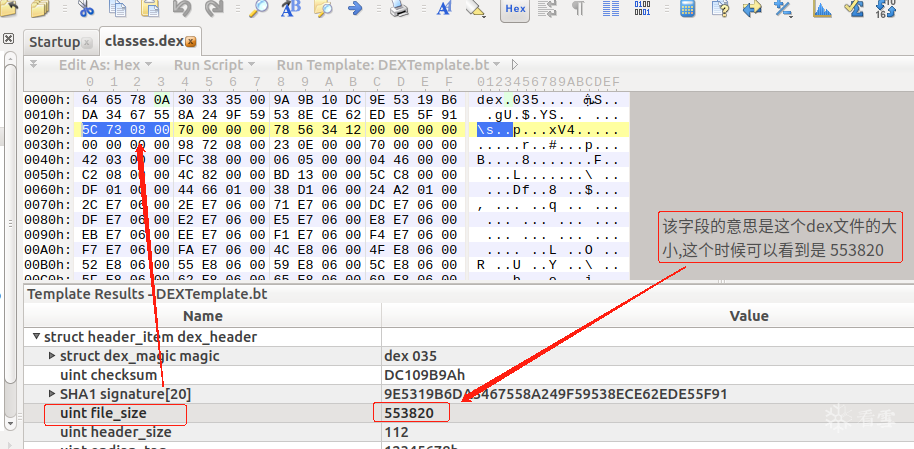
Task: Open the Run Script dropdown
Action: (x=214, y=65)
